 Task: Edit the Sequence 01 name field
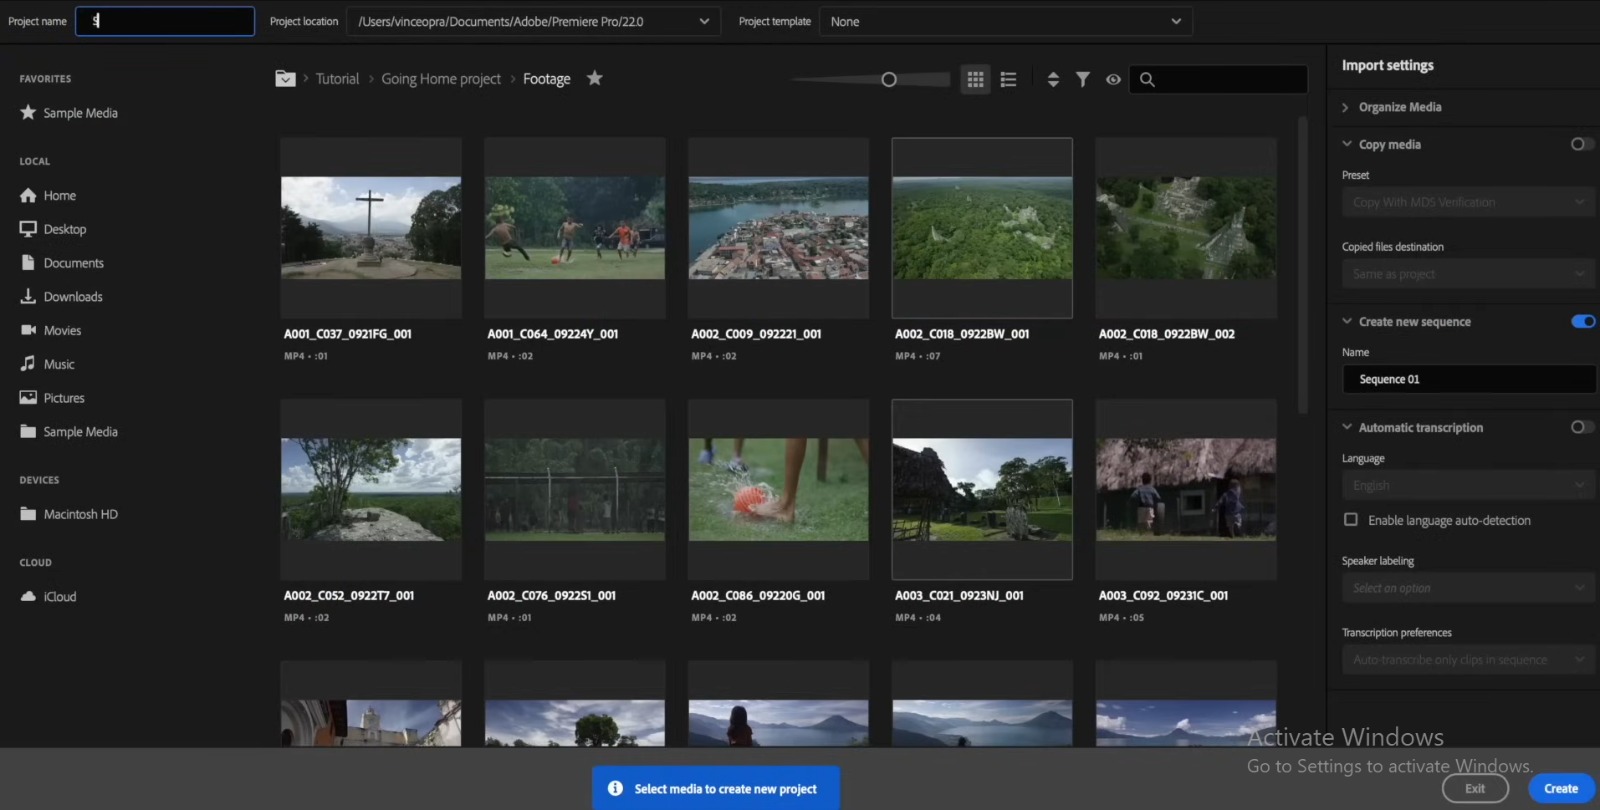point(1468,379)
